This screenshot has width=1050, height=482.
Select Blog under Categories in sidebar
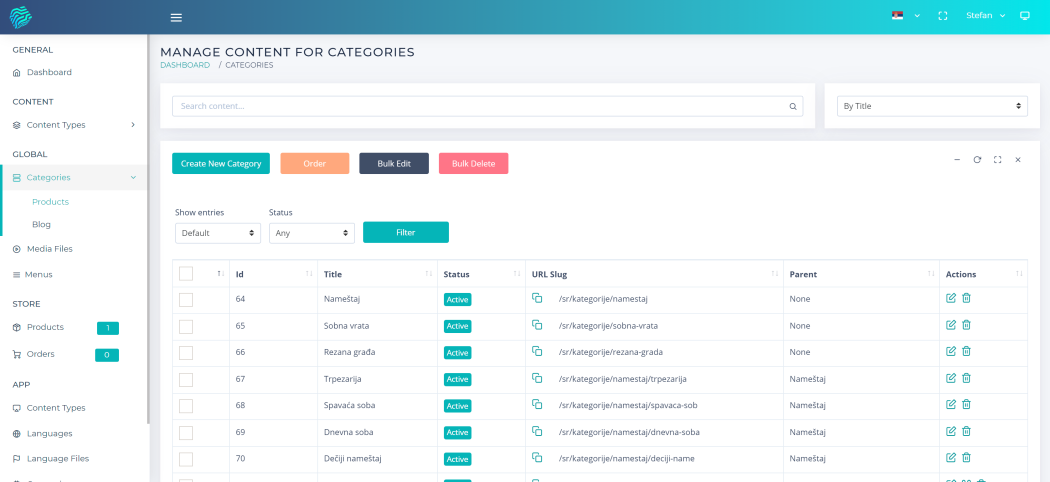[x=41, y=225]
